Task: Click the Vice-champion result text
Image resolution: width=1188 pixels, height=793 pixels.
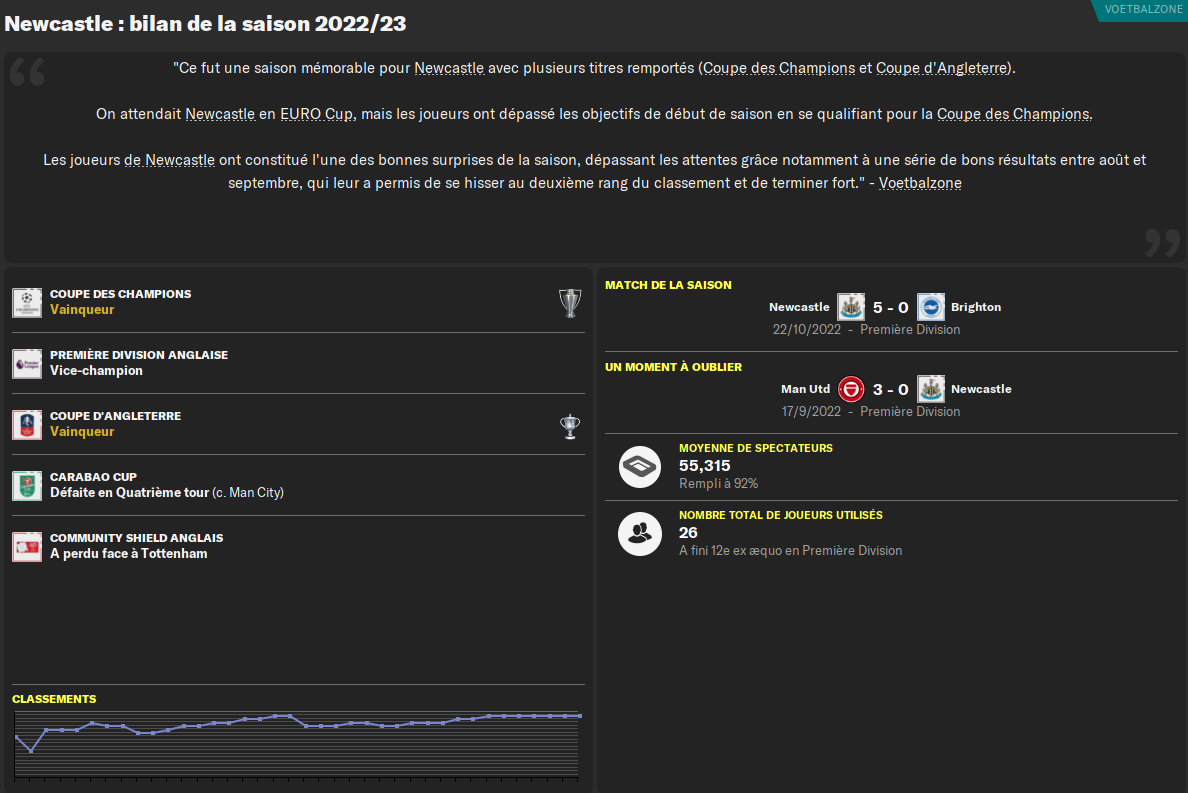Action: point(96,371)
